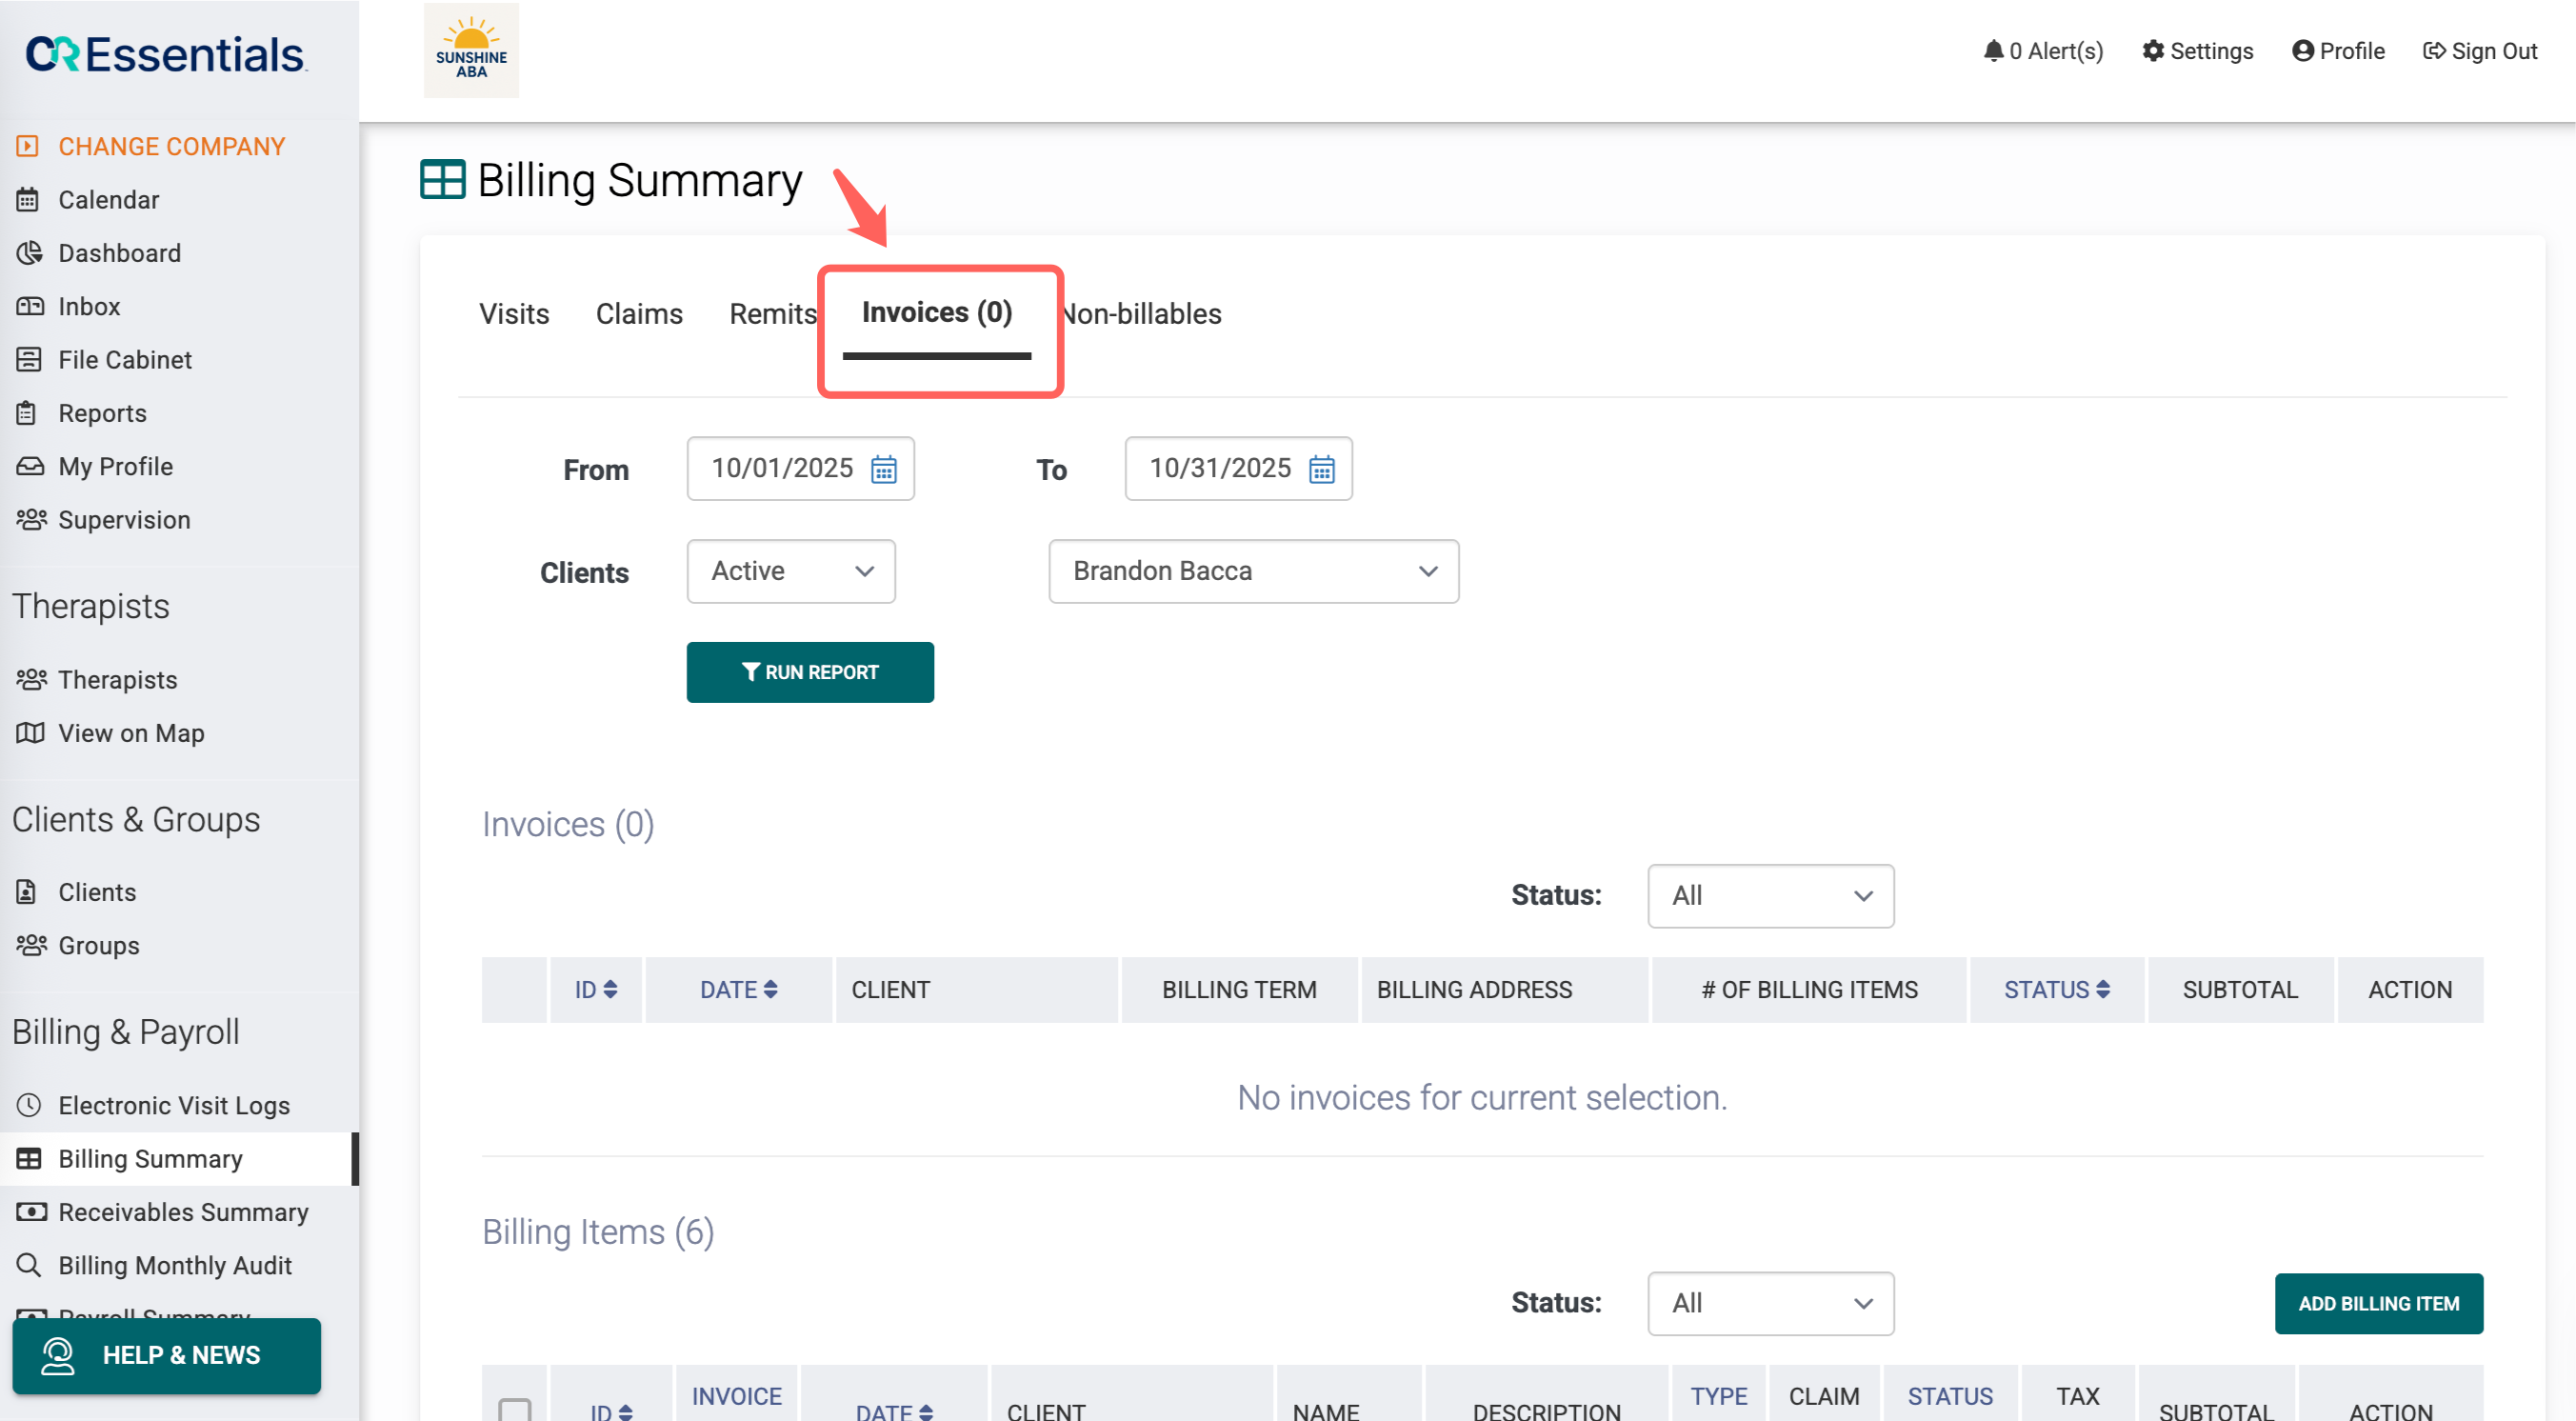Click the Sunshine ABA company logo
The image size is (2576, 1421).
pos(471,50)
